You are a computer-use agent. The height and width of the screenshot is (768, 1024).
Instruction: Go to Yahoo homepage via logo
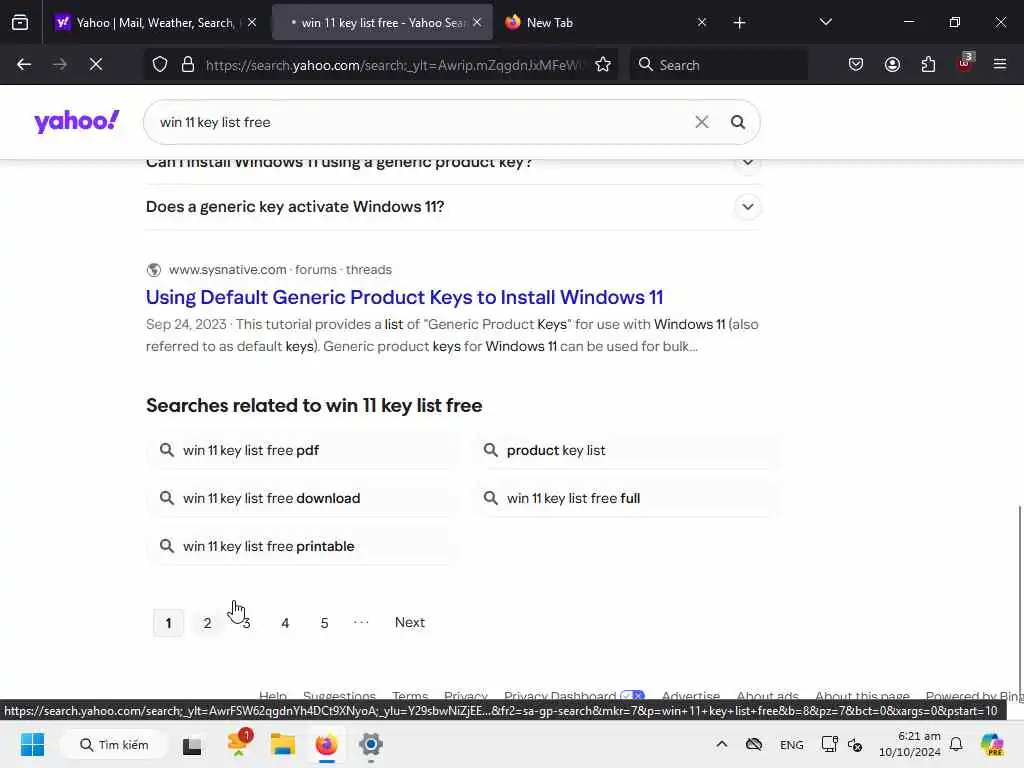pos(76,121)
